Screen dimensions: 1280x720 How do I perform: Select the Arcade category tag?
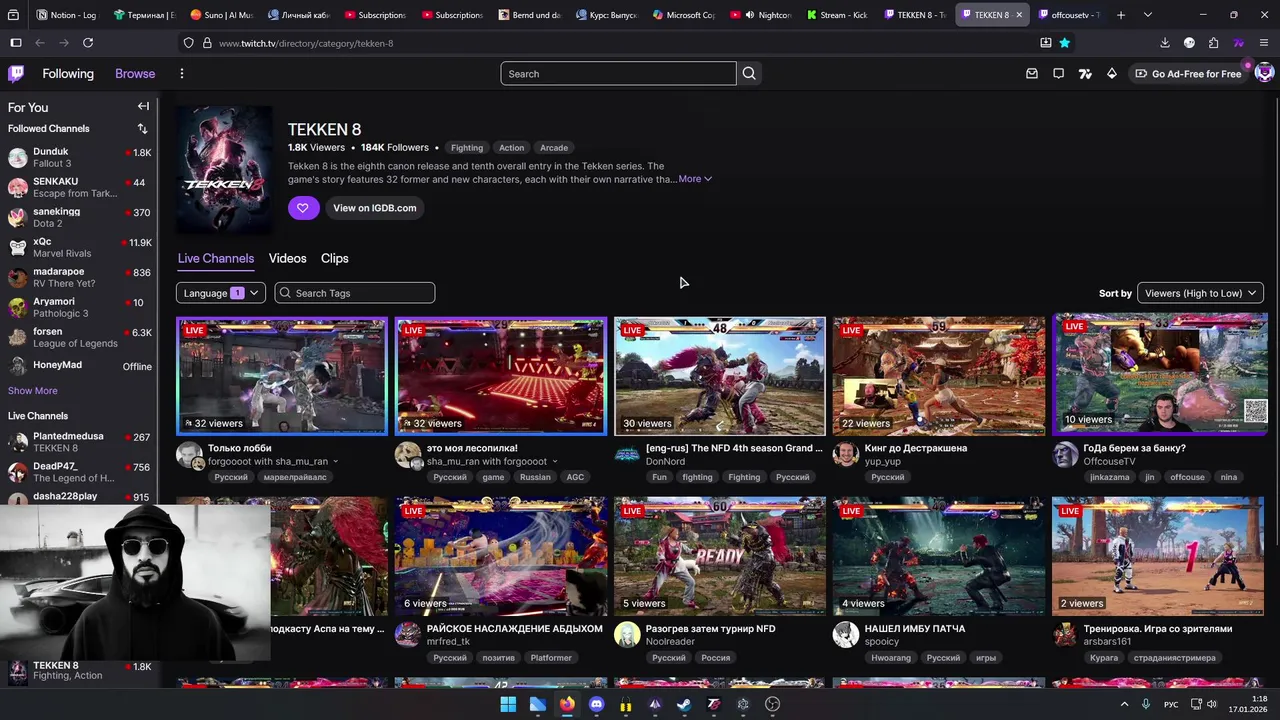coord(553,148)
